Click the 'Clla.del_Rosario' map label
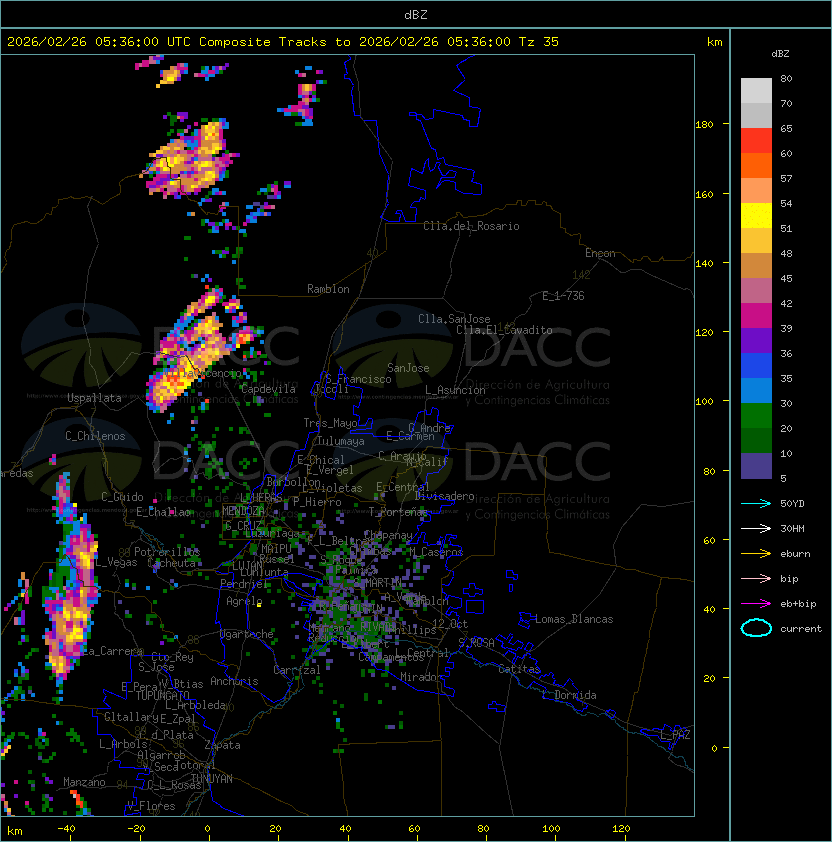 click(x=471, y=226)
